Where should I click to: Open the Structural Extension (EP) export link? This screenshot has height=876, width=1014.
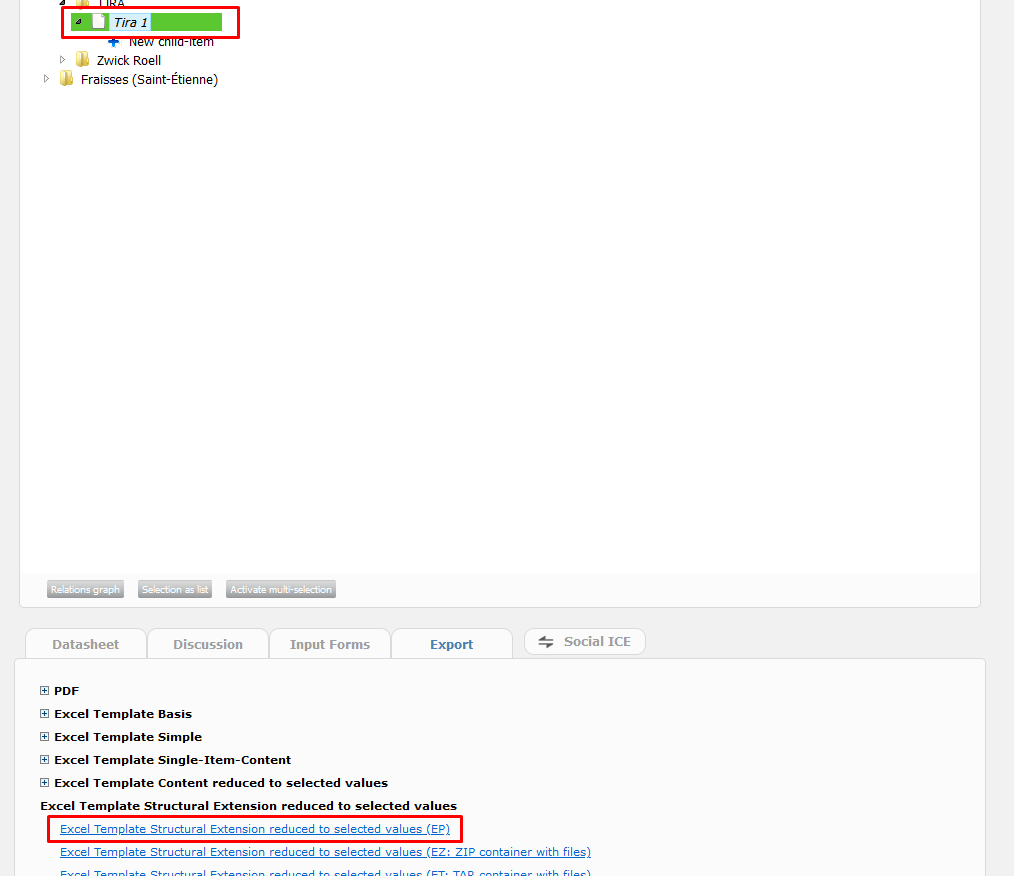pos(255,829)
